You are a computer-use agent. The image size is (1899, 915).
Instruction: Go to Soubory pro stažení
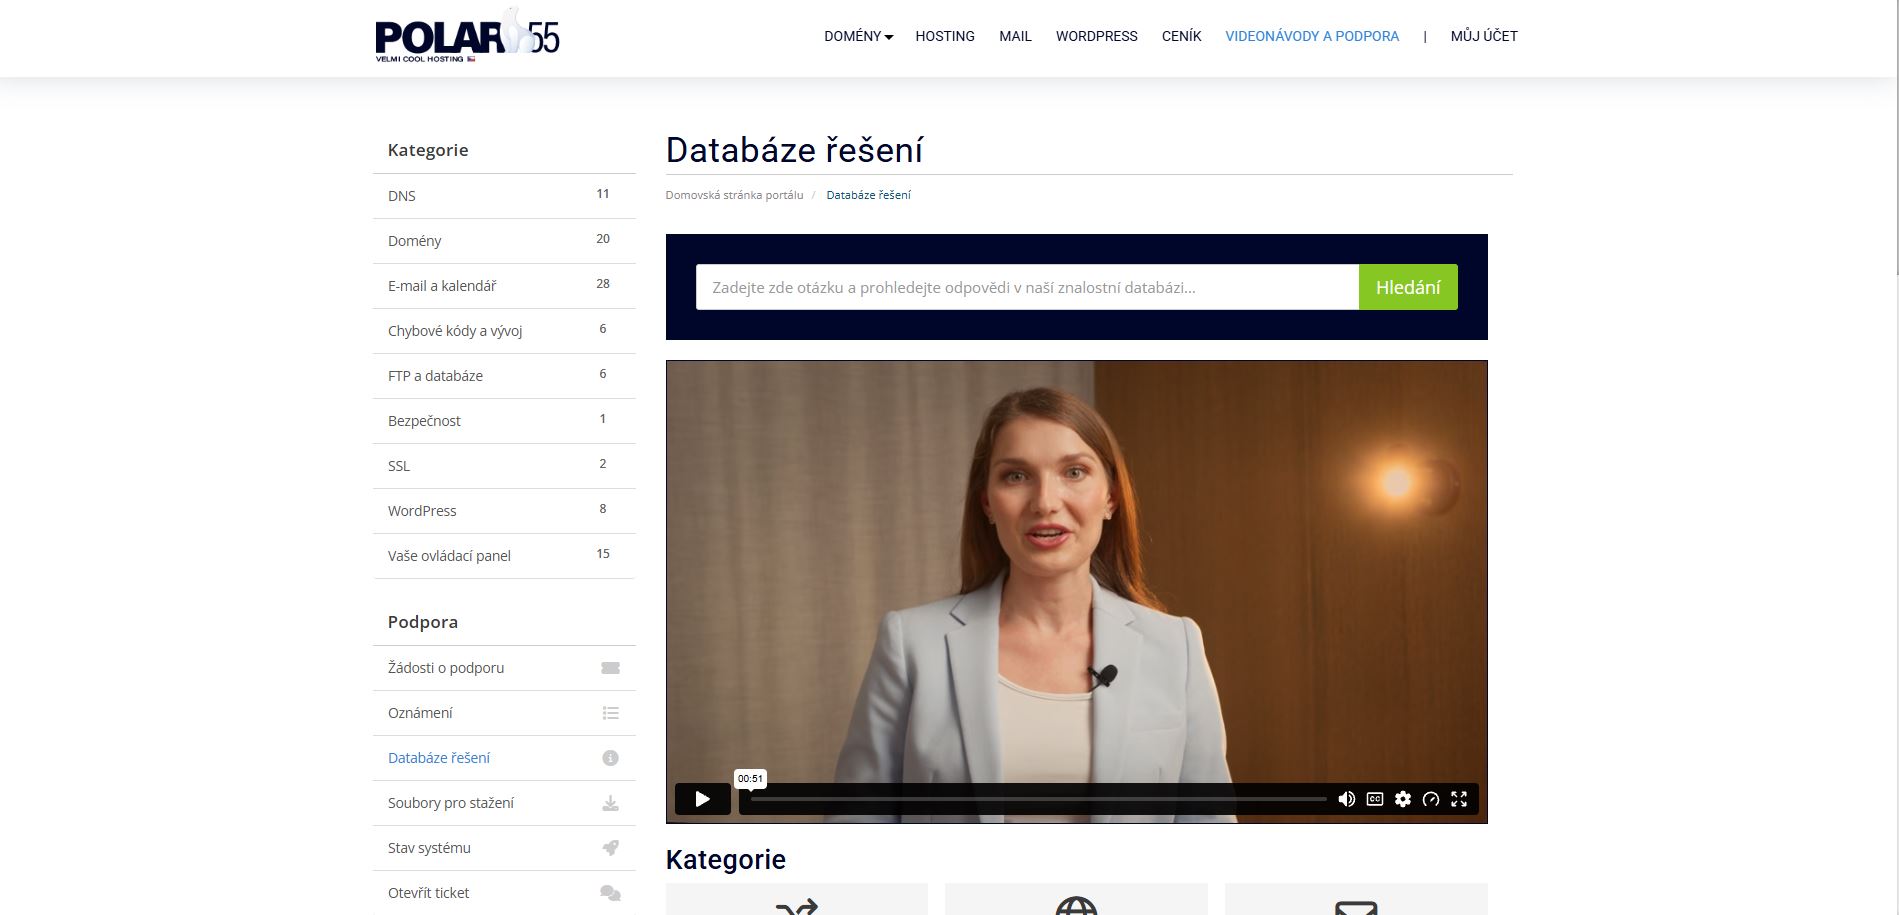click(504, 803)
